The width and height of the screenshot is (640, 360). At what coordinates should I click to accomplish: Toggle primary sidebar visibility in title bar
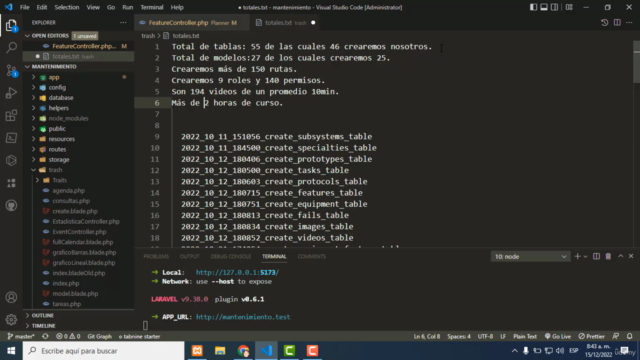pyautogui.click(x=533, y=7)
